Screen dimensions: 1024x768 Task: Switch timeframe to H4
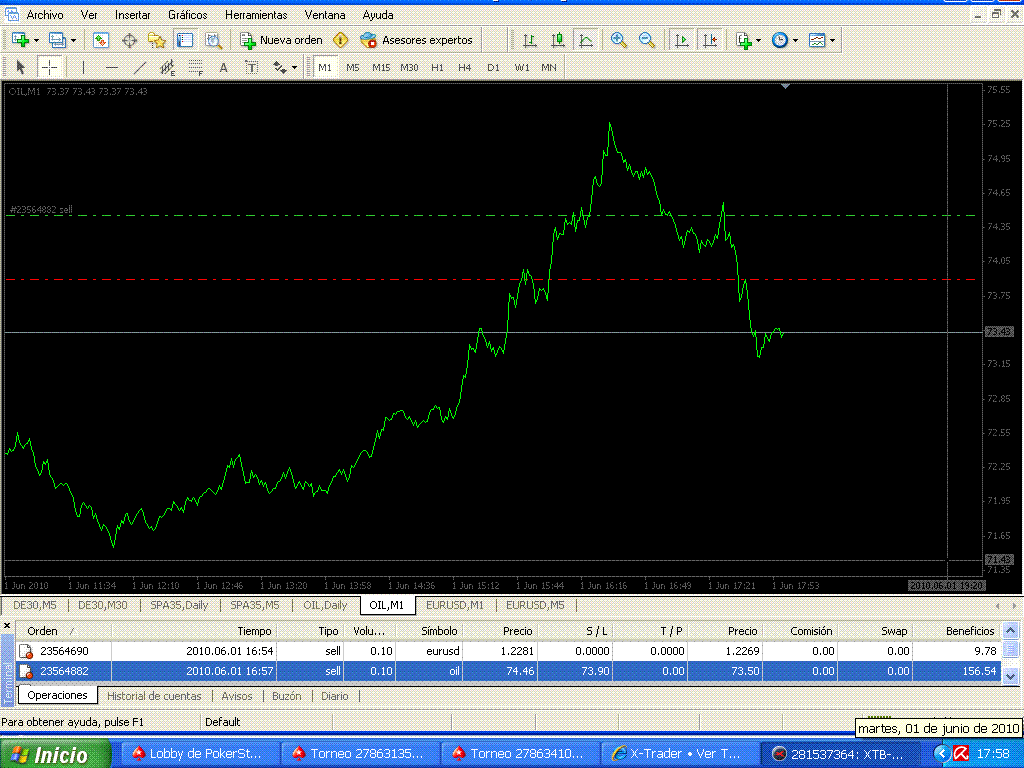pyautogui.click(x=464, y=67)
